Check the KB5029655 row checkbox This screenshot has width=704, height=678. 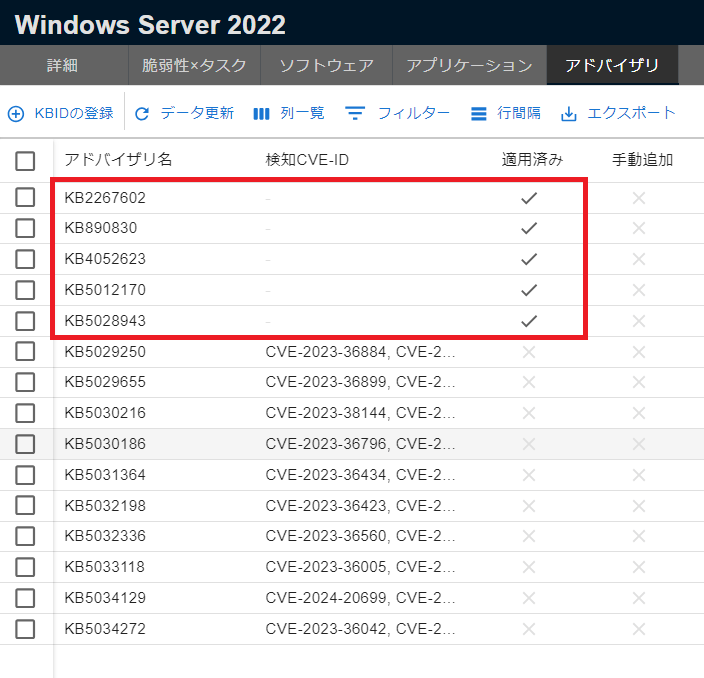pos(25,382)
